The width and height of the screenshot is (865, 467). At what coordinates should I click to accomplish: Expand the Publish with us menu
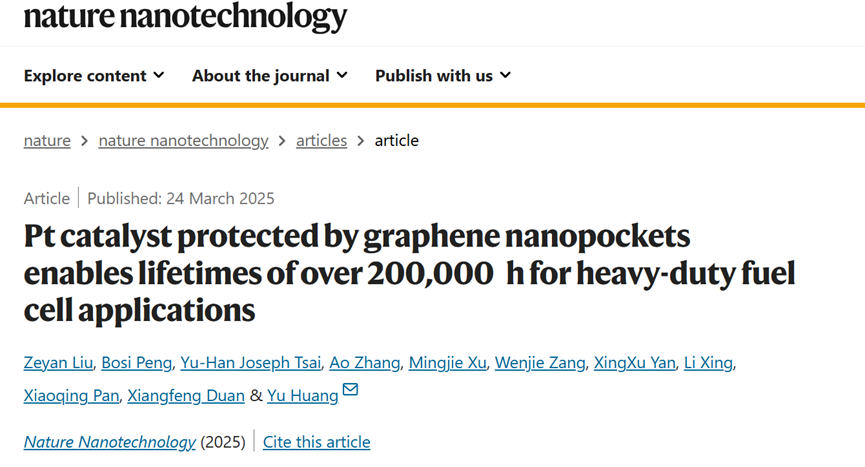(x=443, y=76)
